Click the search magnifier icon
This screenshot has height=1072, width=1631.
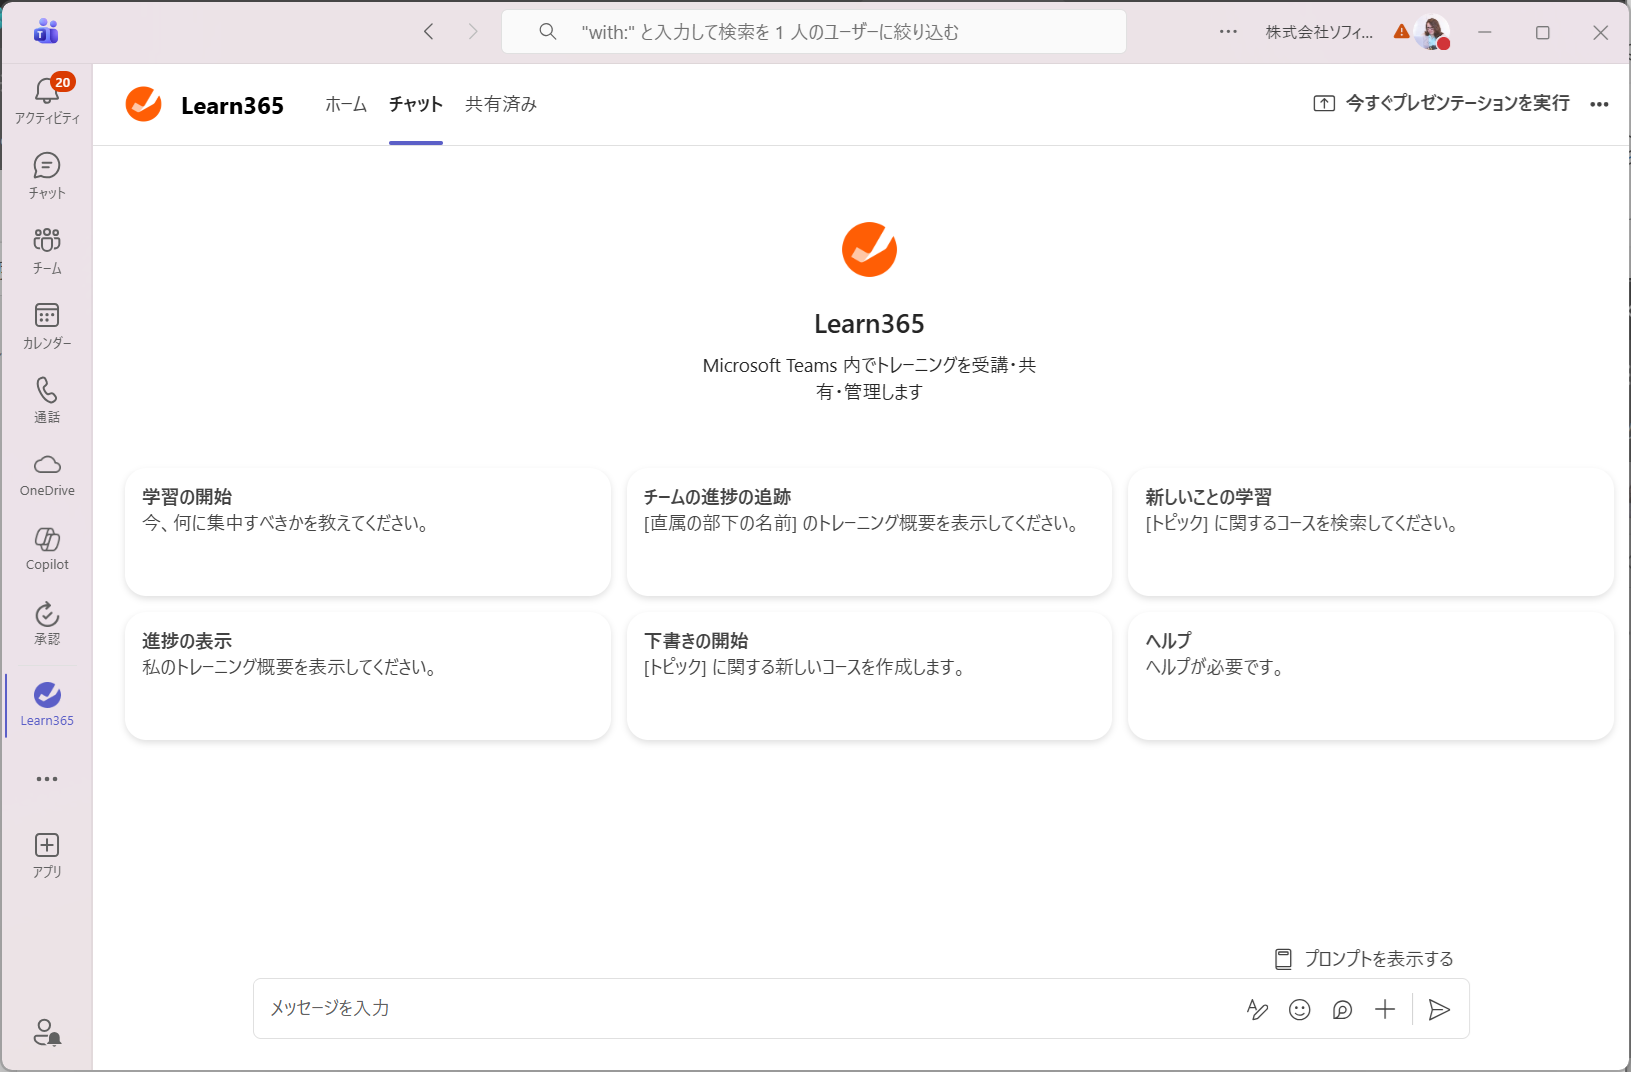[x=548, y=32]
